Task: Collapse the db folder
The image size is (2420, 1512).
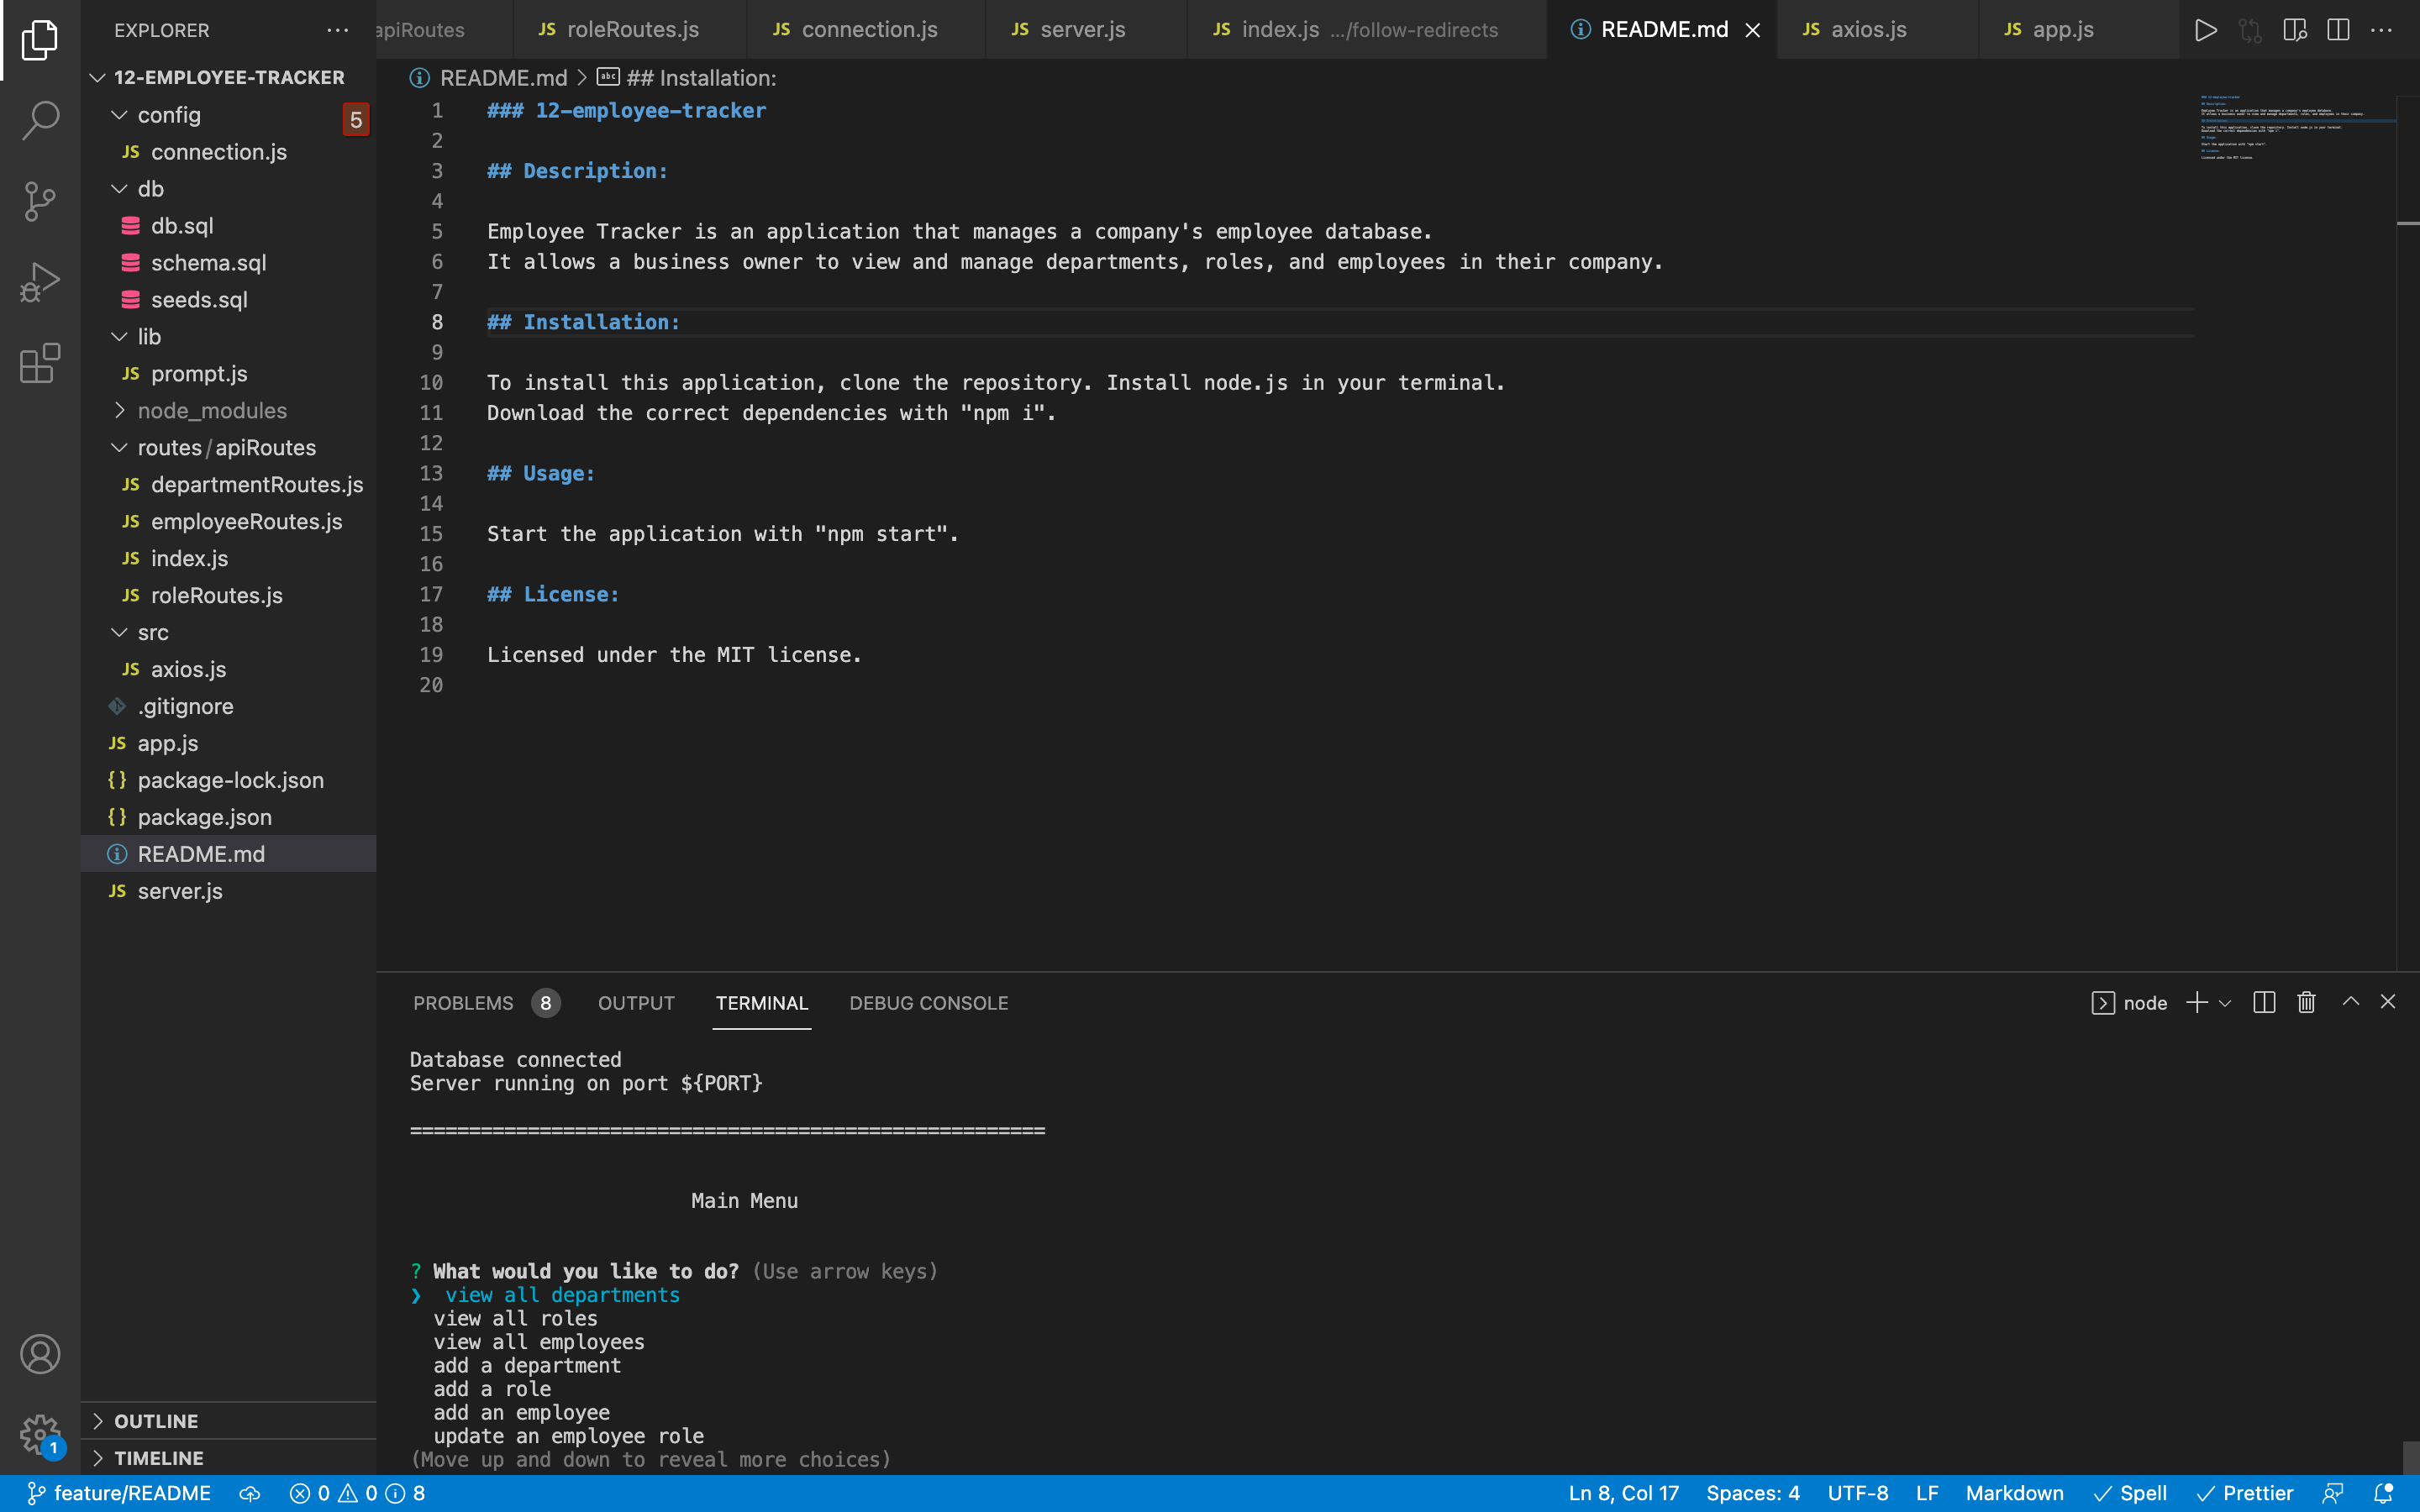Action: pyautogui.click(x=119, y=189)
